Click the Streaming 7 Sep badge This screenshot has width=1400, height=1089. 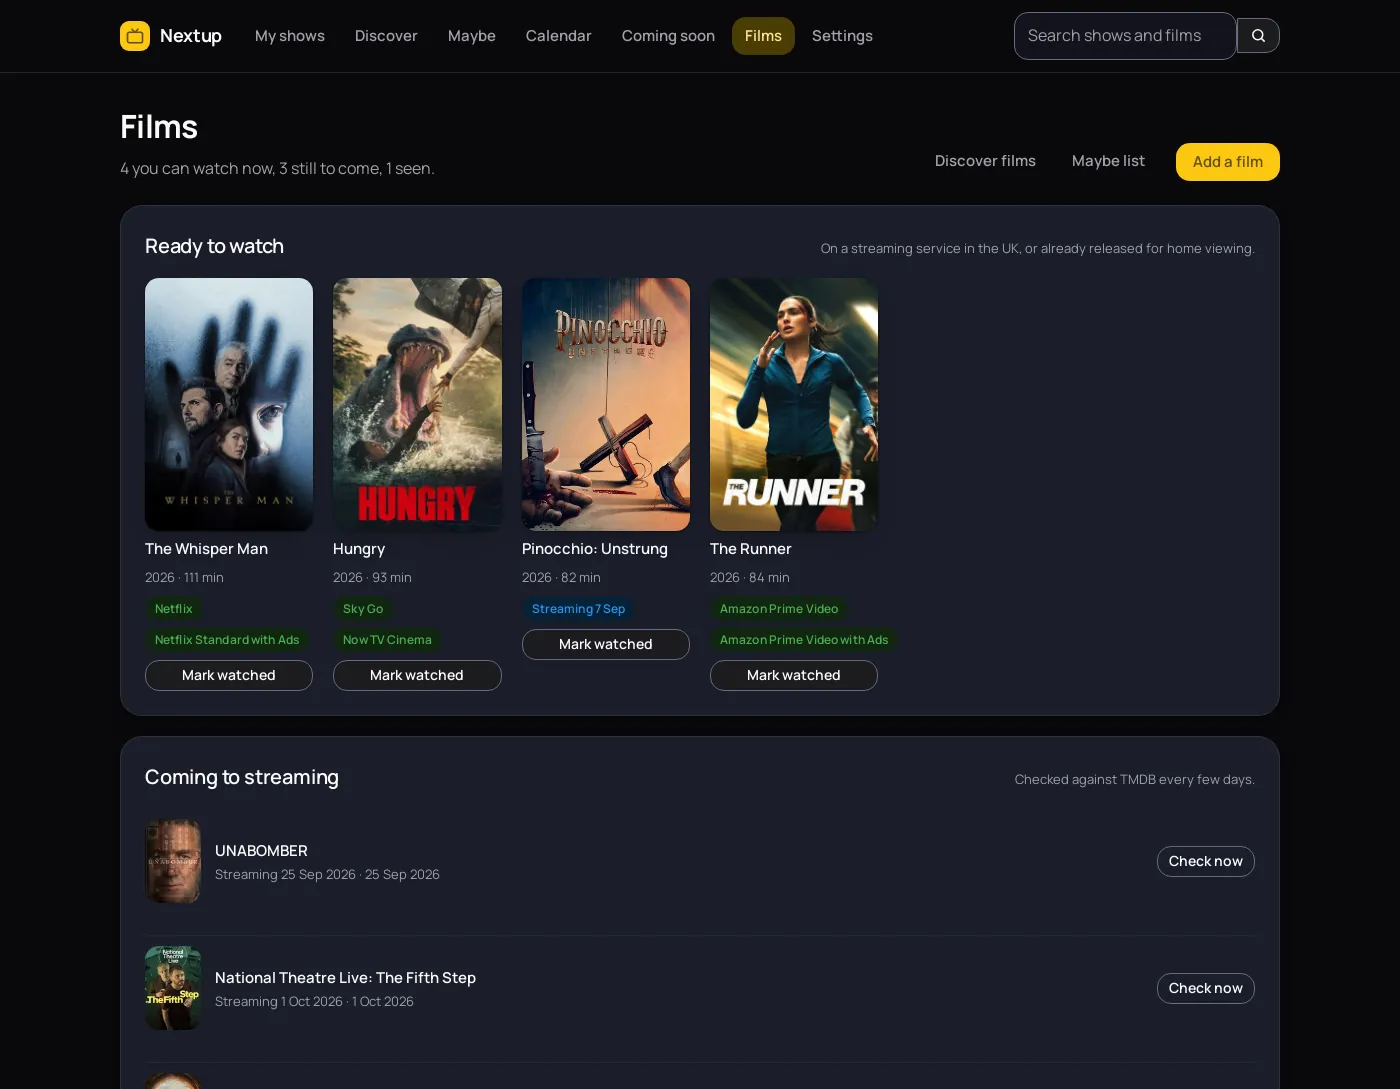(578, 609)
